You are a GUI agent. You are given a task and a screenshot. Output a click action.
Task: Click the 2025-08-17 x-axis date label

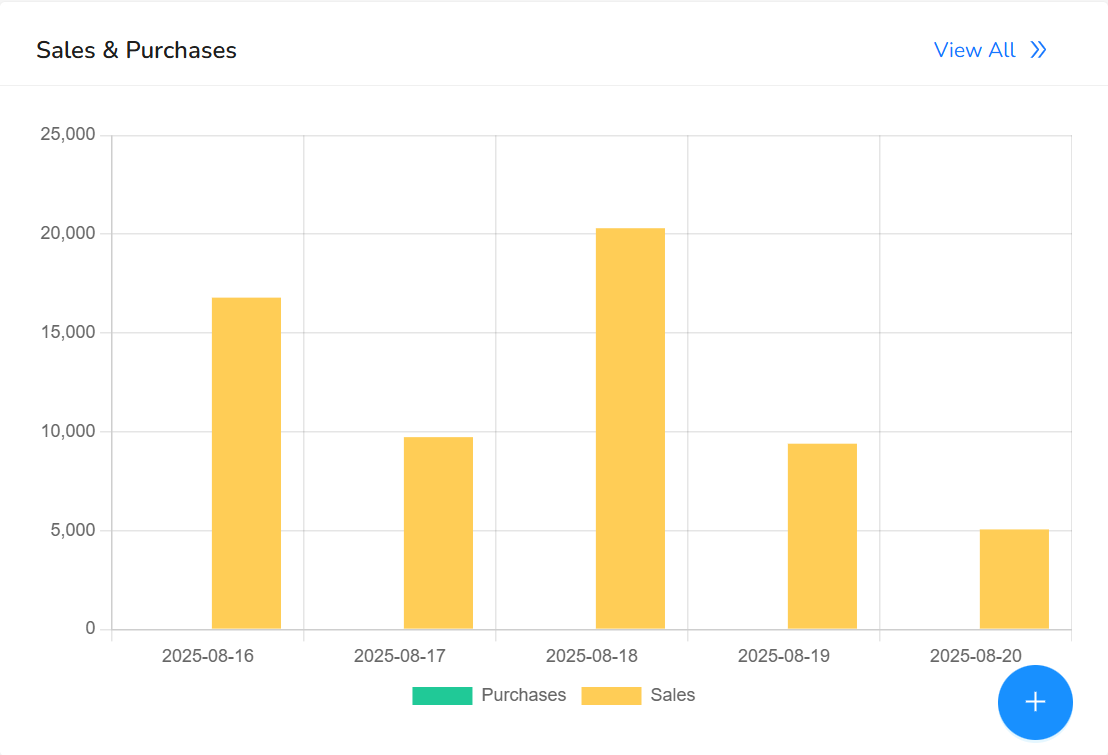click(x=400, y=657)
